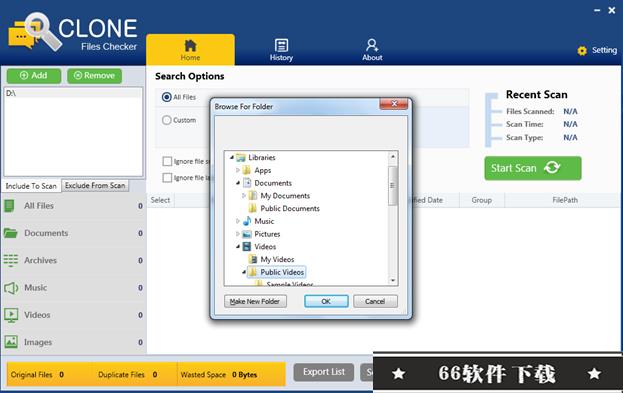The width and height of the screenshot is (623, 393).
Task: Expand the Apps library node
Action: (x=238, y=170)
